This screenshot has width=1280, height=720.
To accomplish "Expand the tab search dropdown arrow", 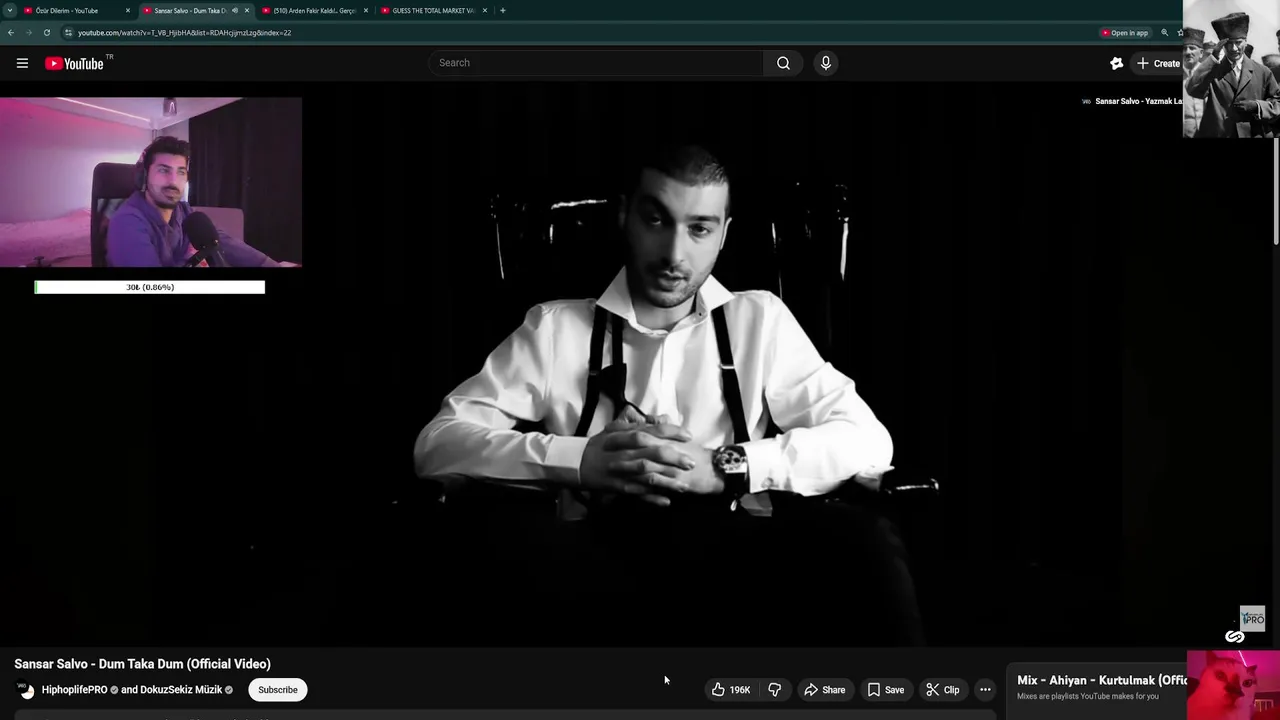I will tap(10, 11).
